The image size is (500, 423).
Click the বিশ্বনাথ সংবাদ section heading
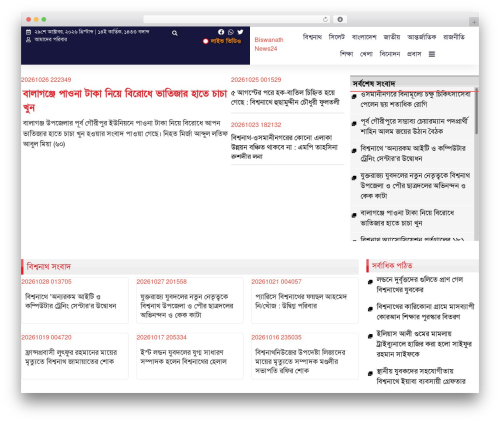(49, 267)
